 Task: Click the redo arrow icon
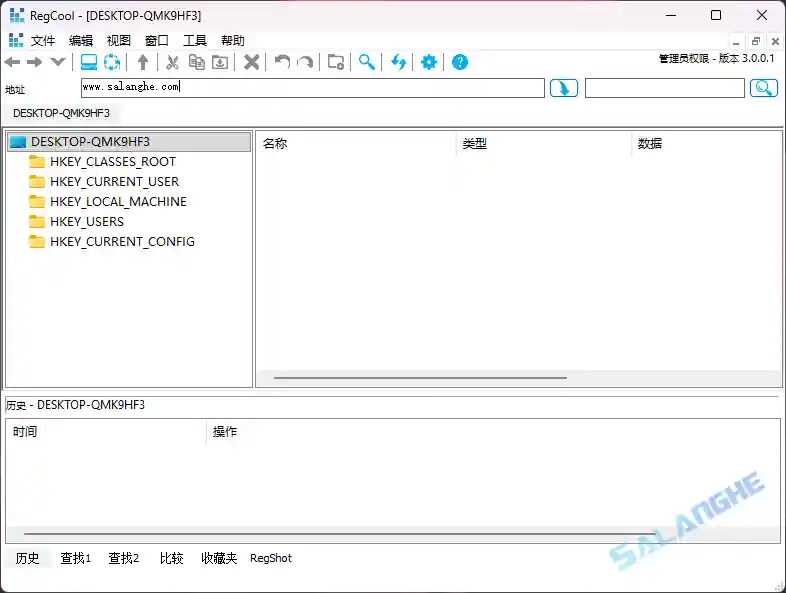pyautogui.click(x=305, y=62)
